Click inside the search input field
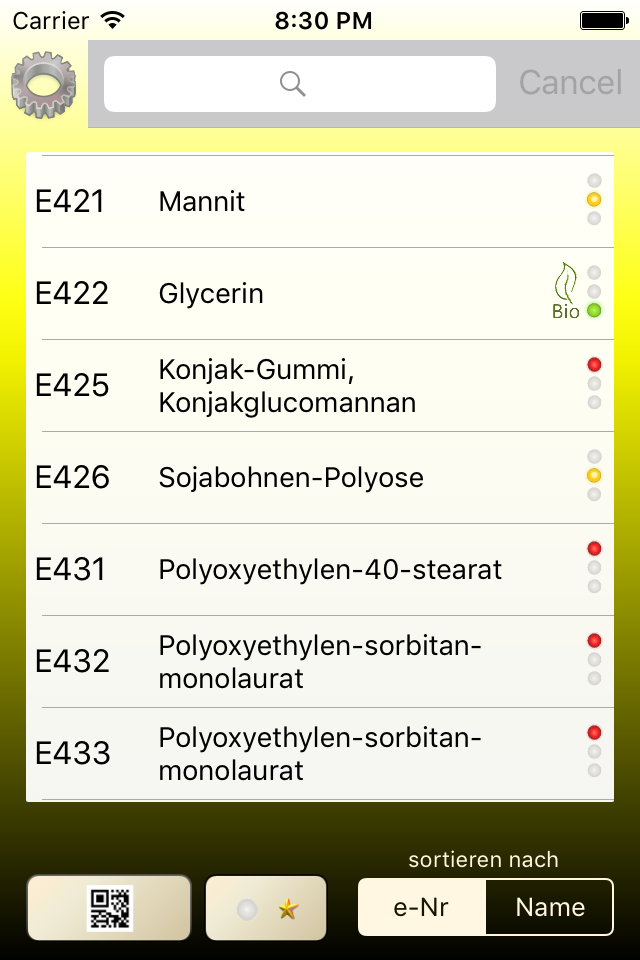640x960 pixels. pyautogui.click(x=300, y=83)
